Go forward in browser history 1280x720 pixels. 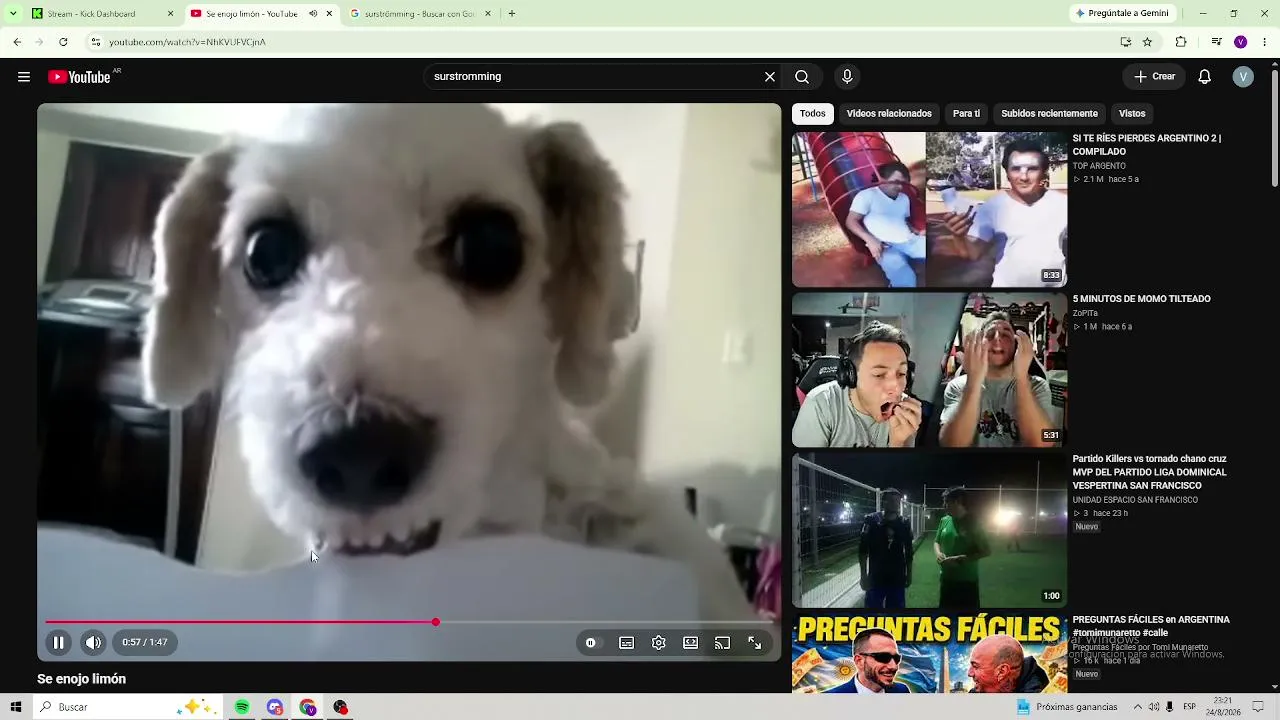tap(39, 42)
